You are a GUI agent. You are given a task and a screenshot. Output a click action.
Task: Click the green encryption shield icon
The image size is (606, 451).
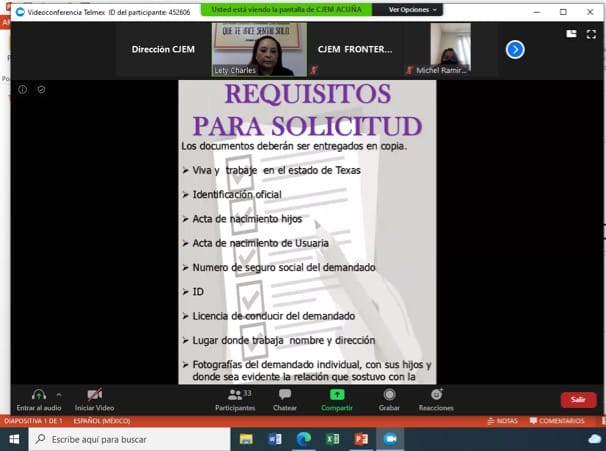pyautogui.click(x=41, y=89)
